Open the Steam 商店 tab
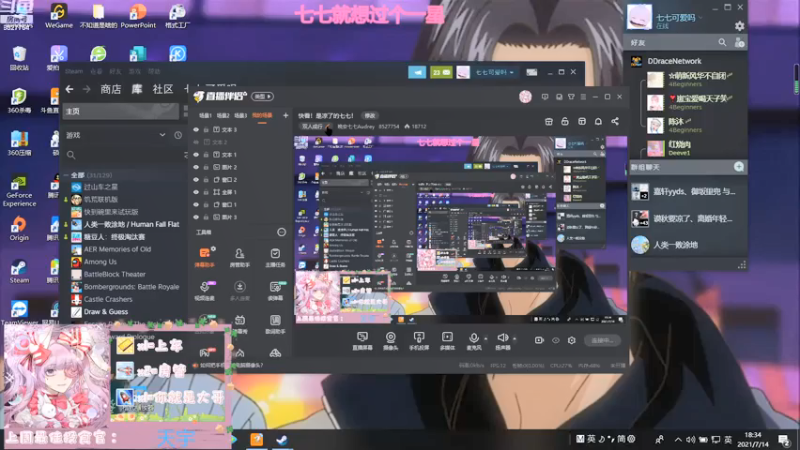The image size is (800, 450). point(110,89)
